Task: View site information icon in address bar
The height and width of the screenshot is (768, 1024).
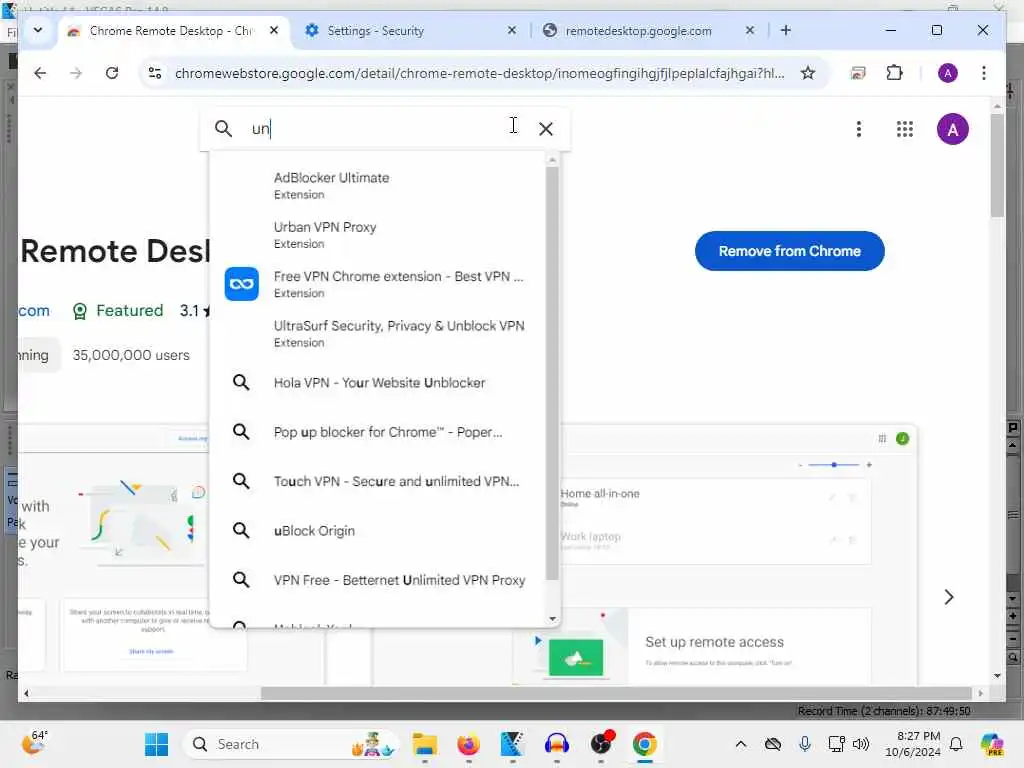Action: 155,73
